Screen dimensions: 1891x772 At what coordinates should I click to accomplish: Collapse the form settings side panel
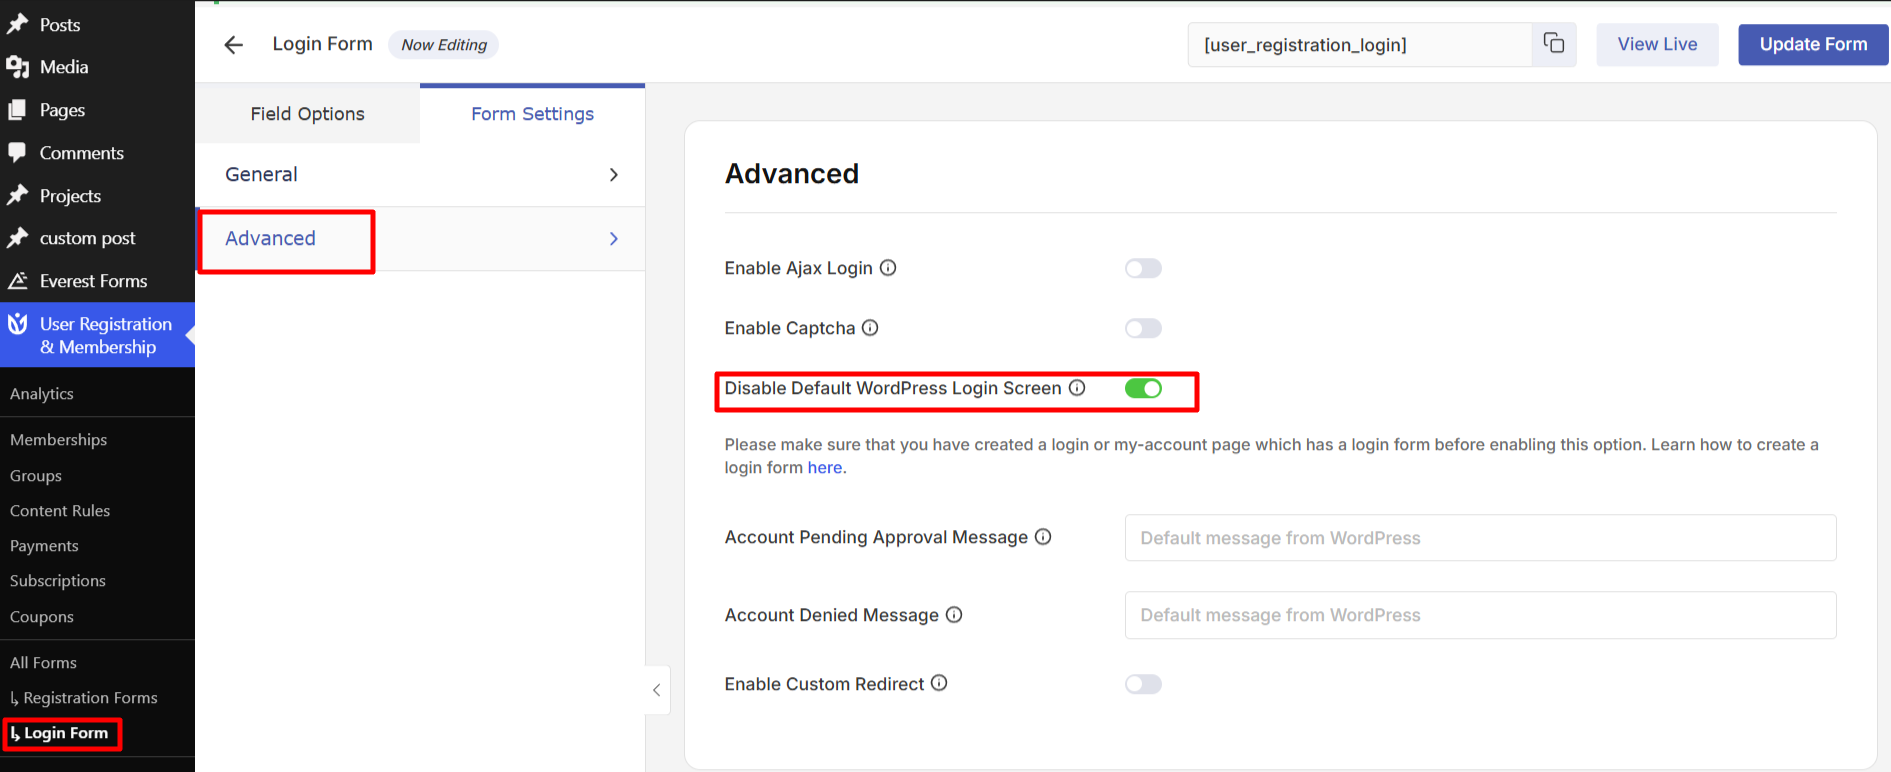(x=657, y=690)
